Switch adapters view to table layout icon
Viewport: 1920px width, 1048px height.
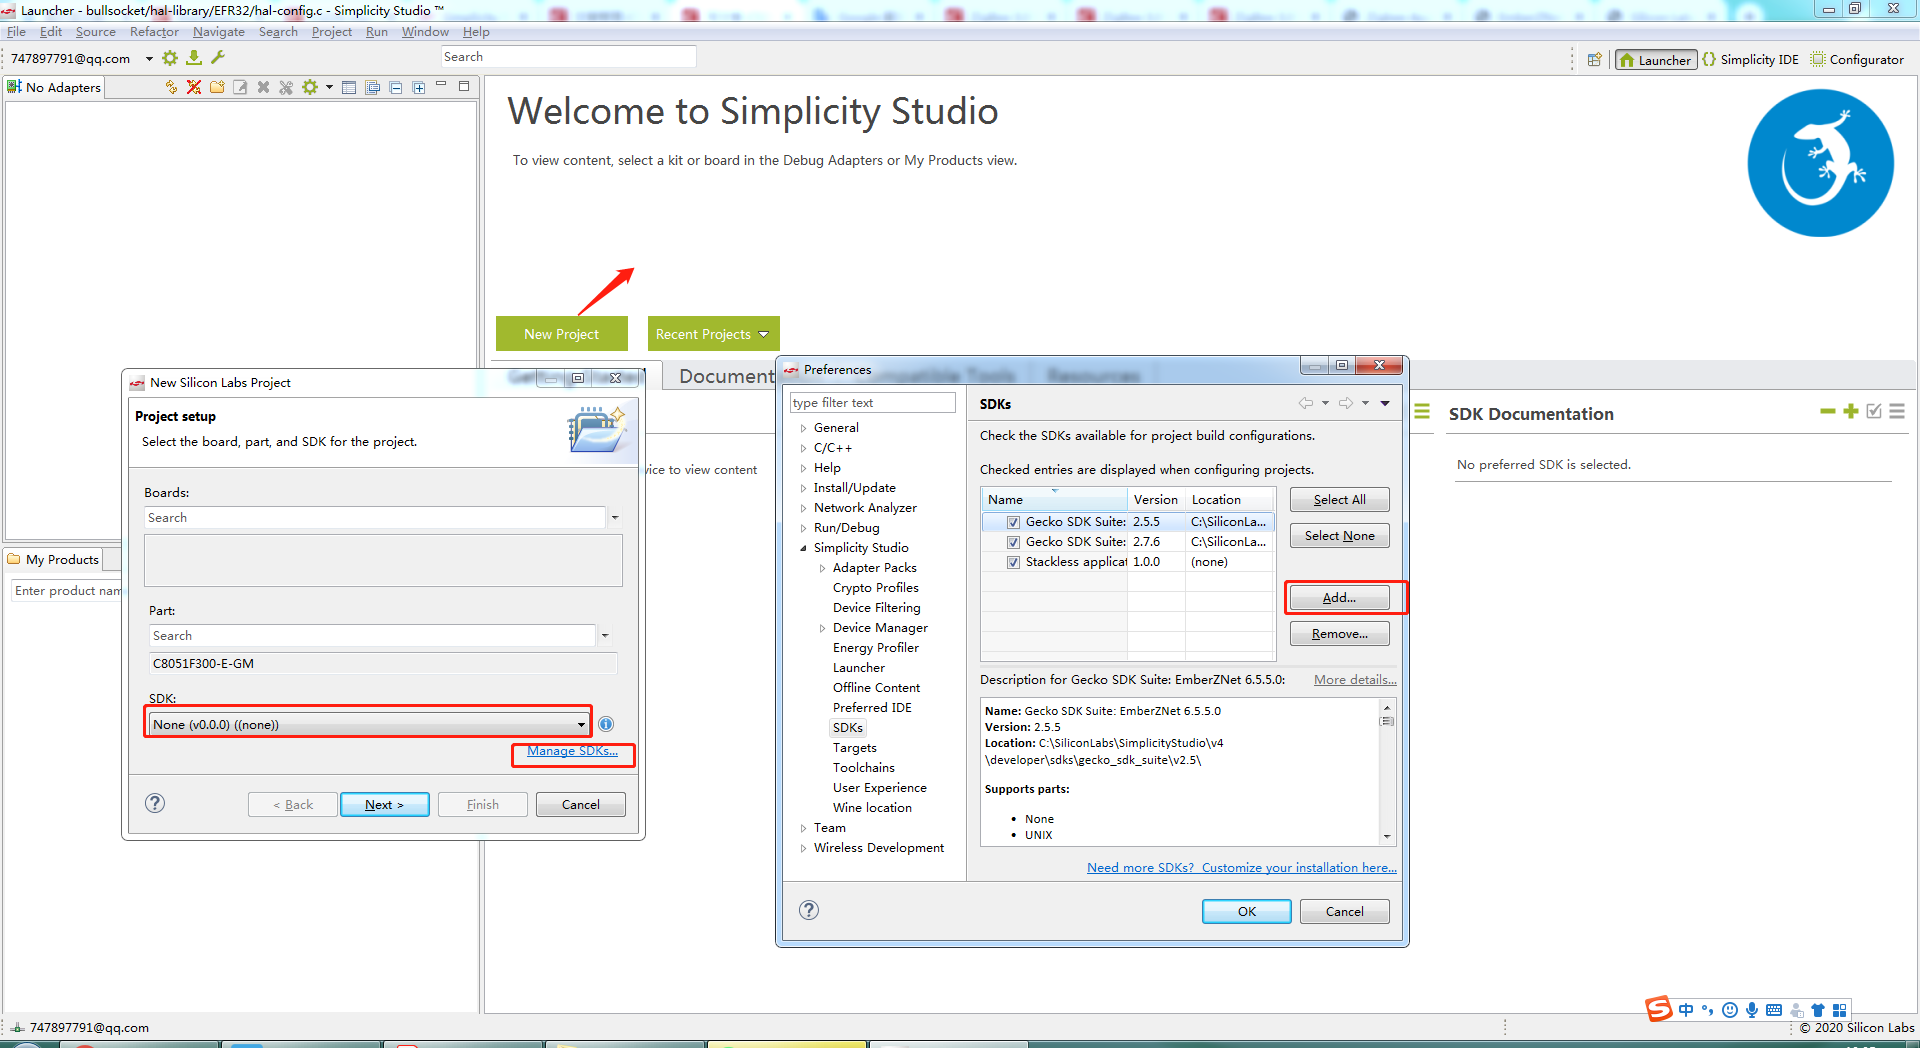pos(349,87)
